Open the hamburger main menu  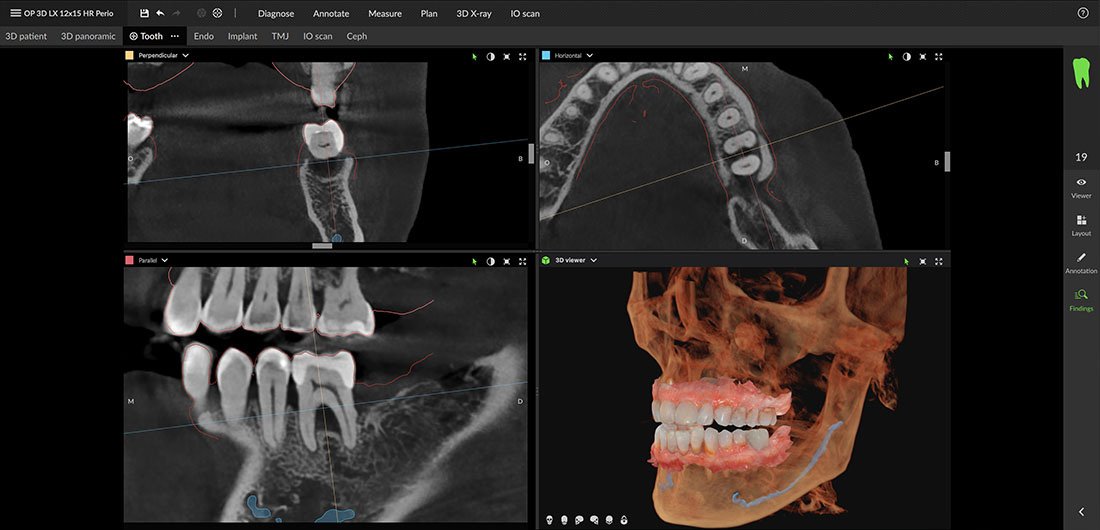pos(15,13)
